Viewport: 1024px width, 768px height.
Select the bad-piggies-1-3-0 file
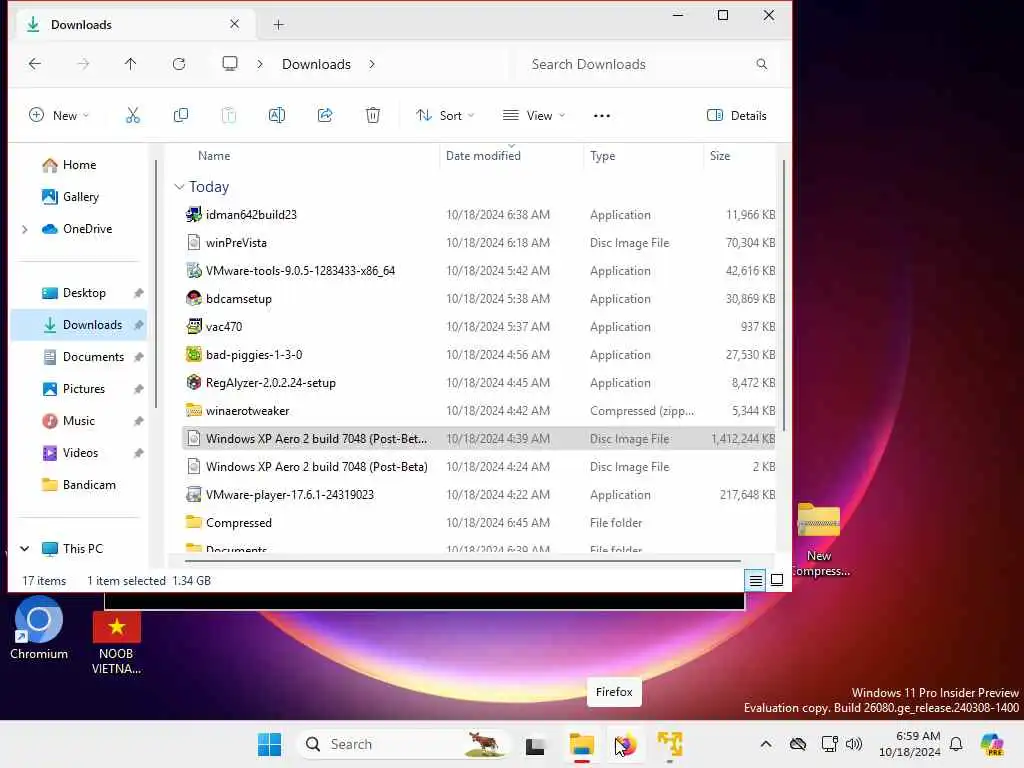tap(478, 355)
